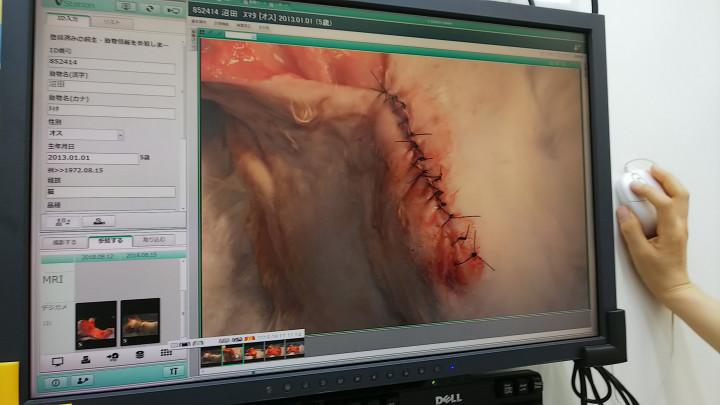The height and width of the screenshot is (405, 720).
Task: Click the user edit icon button
Action: click(x=82, y=380)
